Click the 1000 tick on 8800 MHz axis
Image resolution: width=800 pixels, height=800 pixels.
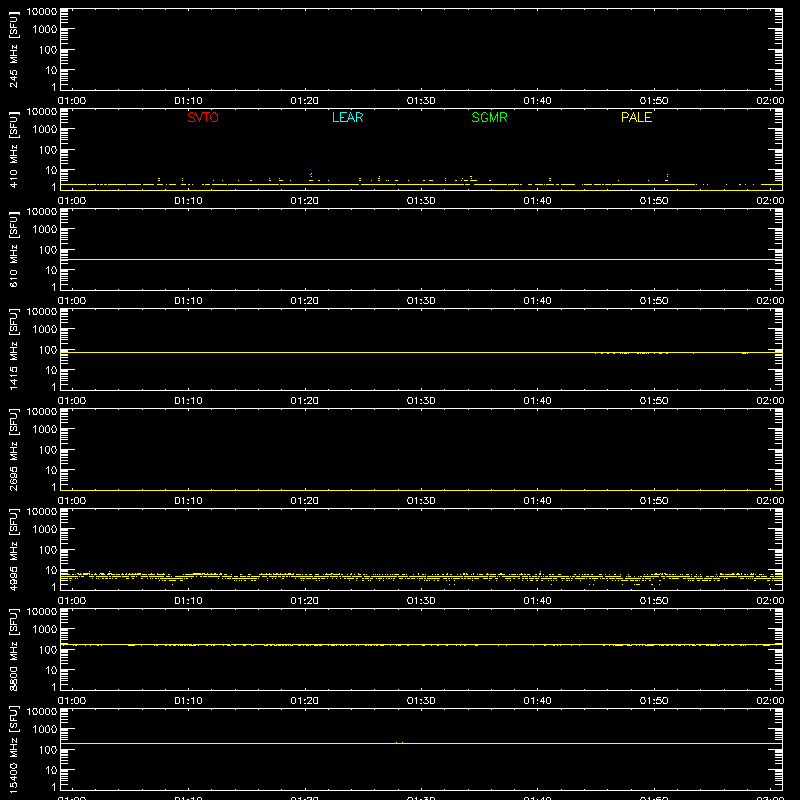[x=45, y=630]
